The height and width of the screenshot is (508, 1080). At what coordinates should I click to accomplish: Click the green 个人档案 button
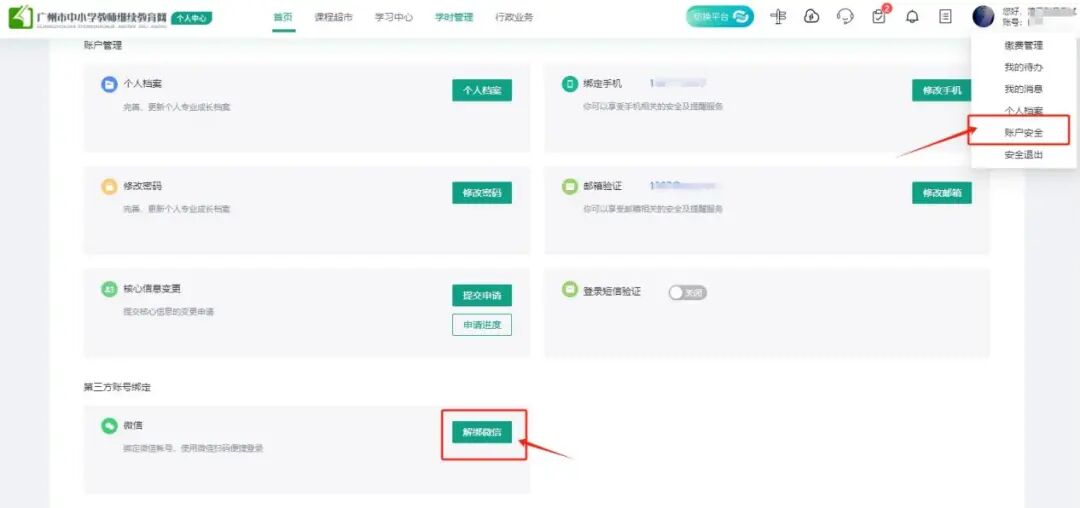point(482,90)
